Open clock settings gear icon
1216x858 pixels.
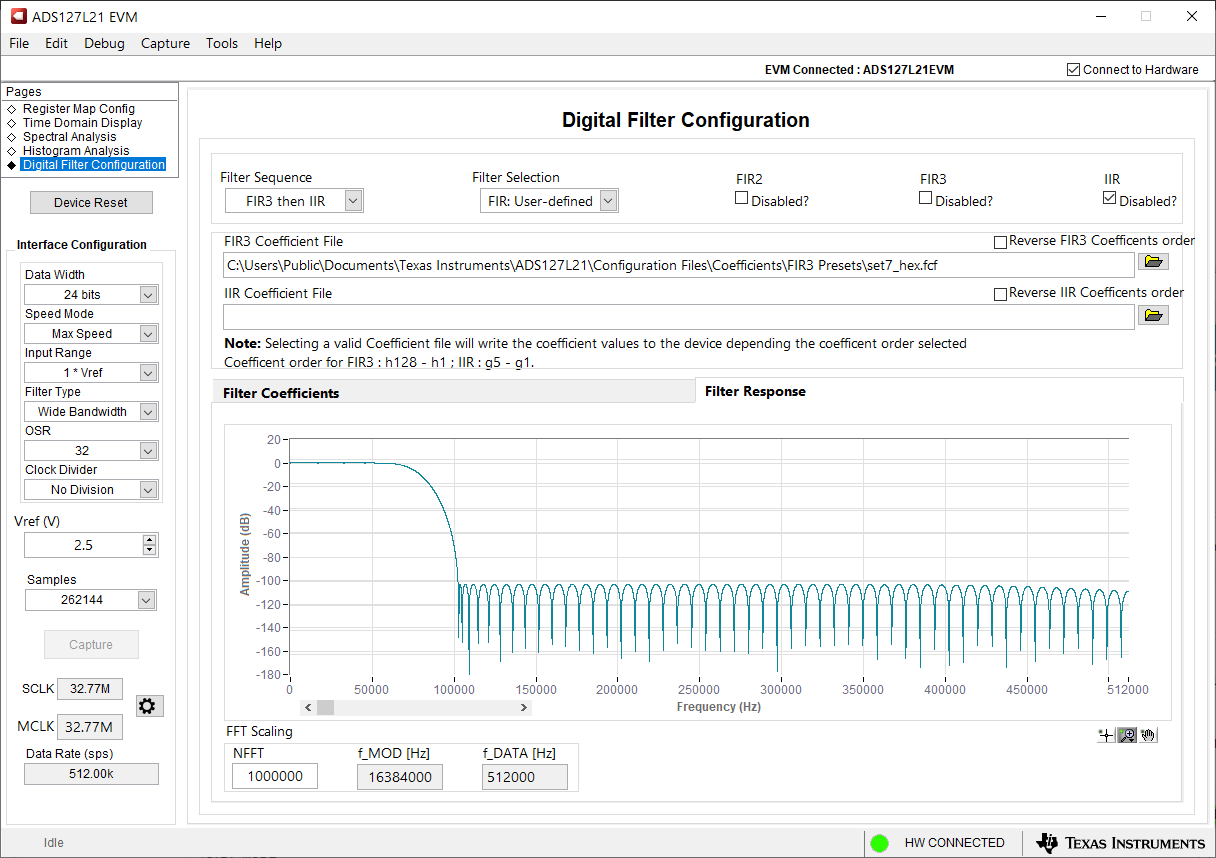click(x=147, y=706)
